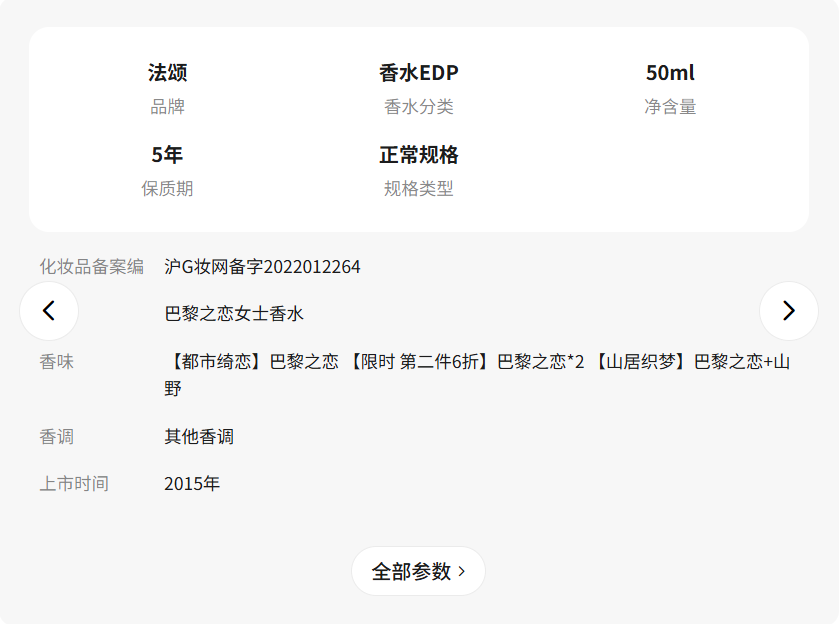Click the 2015年 launch year value

[192, 484]
